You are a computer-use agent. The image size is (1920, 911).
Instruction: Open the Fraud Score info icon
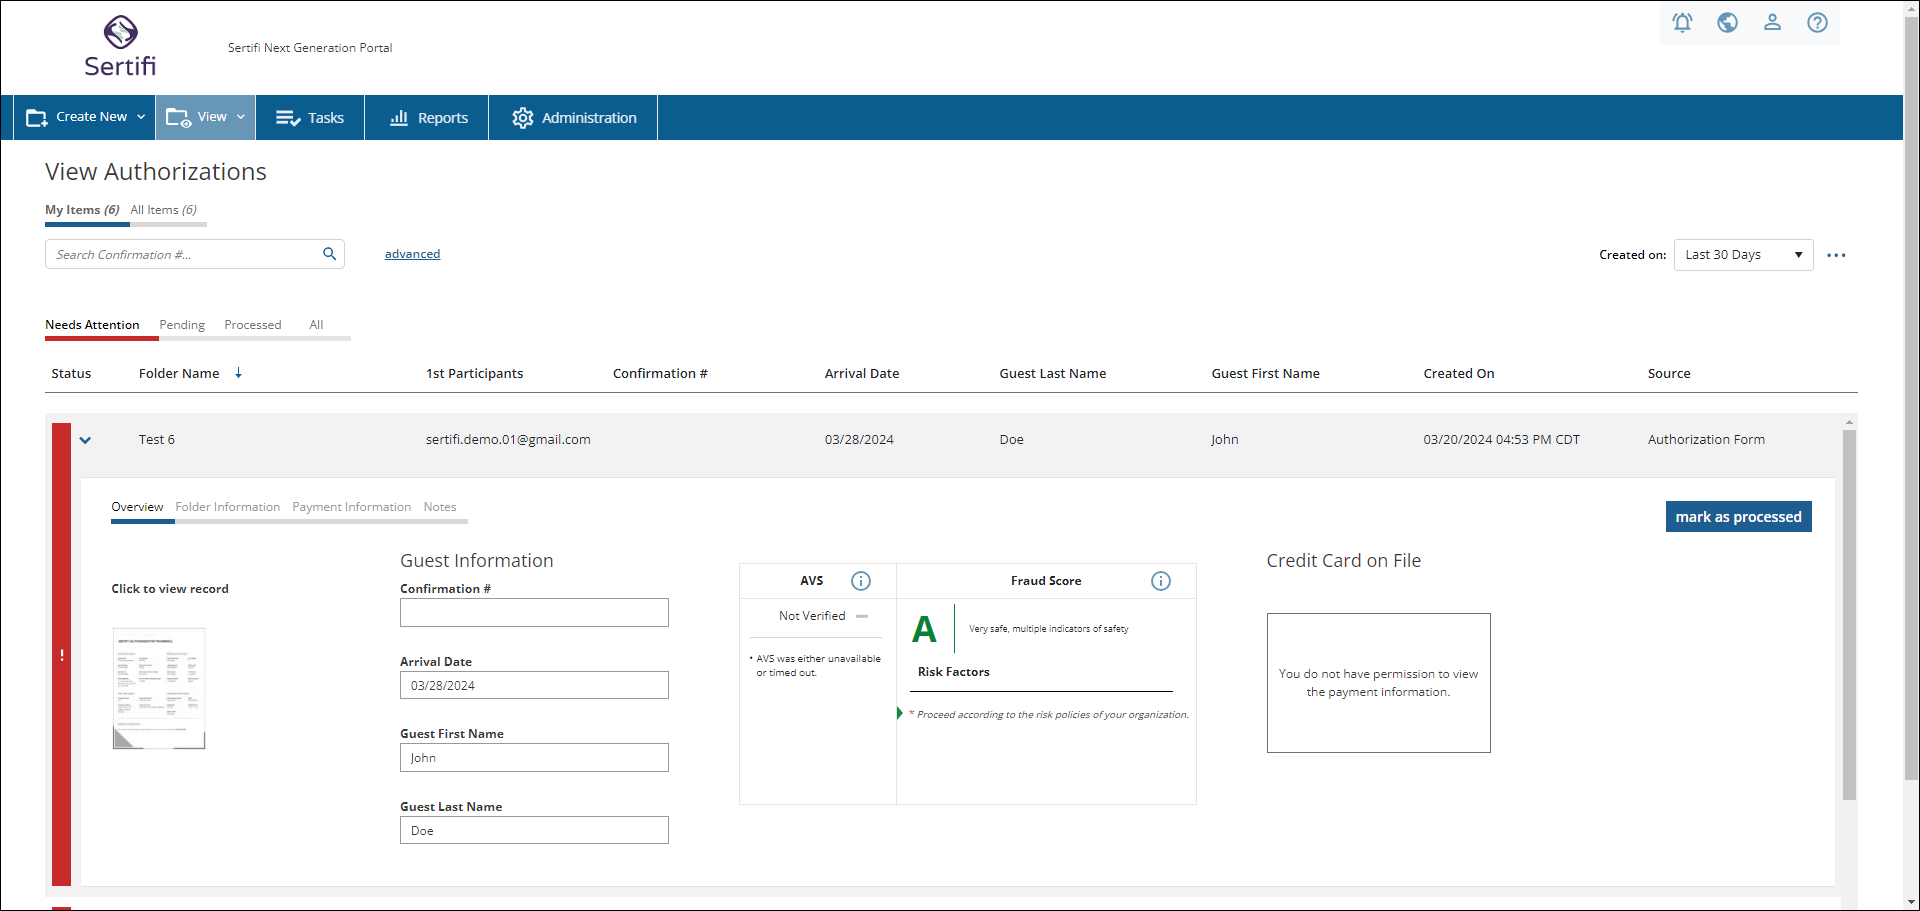pos(1161,581)
